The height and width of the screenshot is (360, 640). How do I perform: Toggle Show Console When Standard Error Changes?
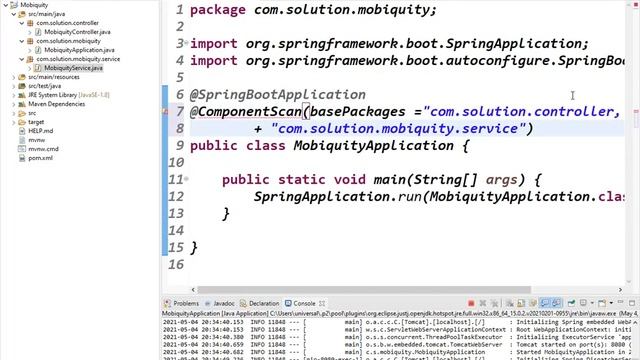coord(556,303)
